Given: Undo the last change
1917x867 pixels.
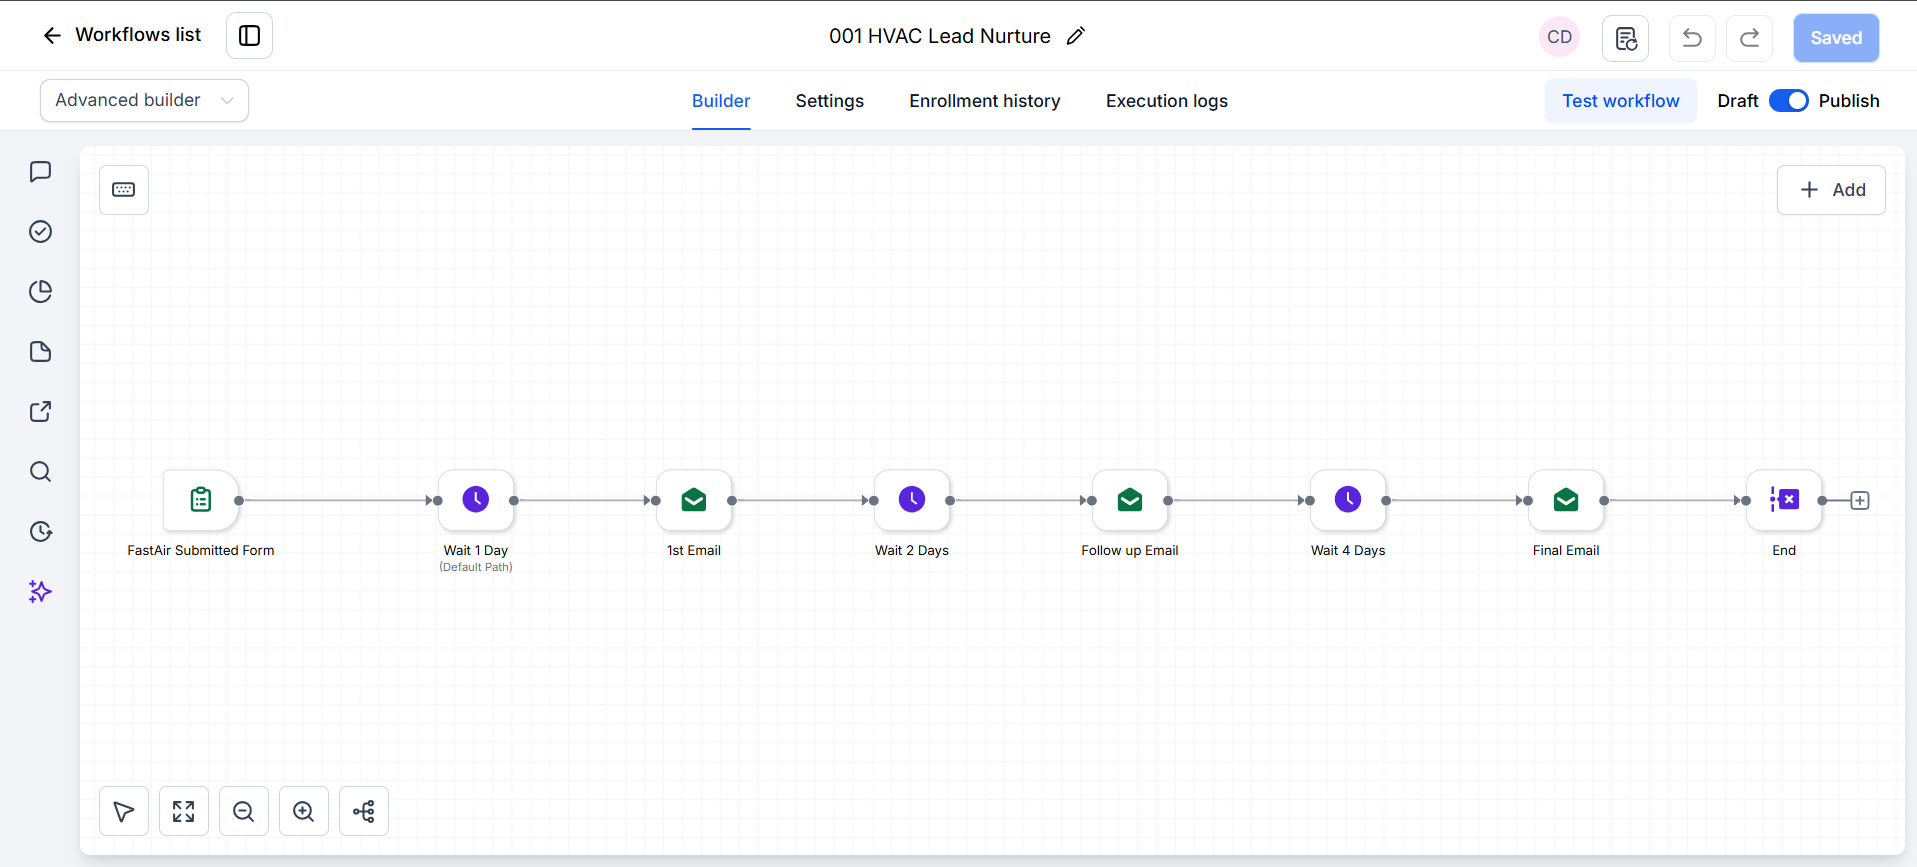Looking at the screenshot, I should click(x=1692, y=38).
